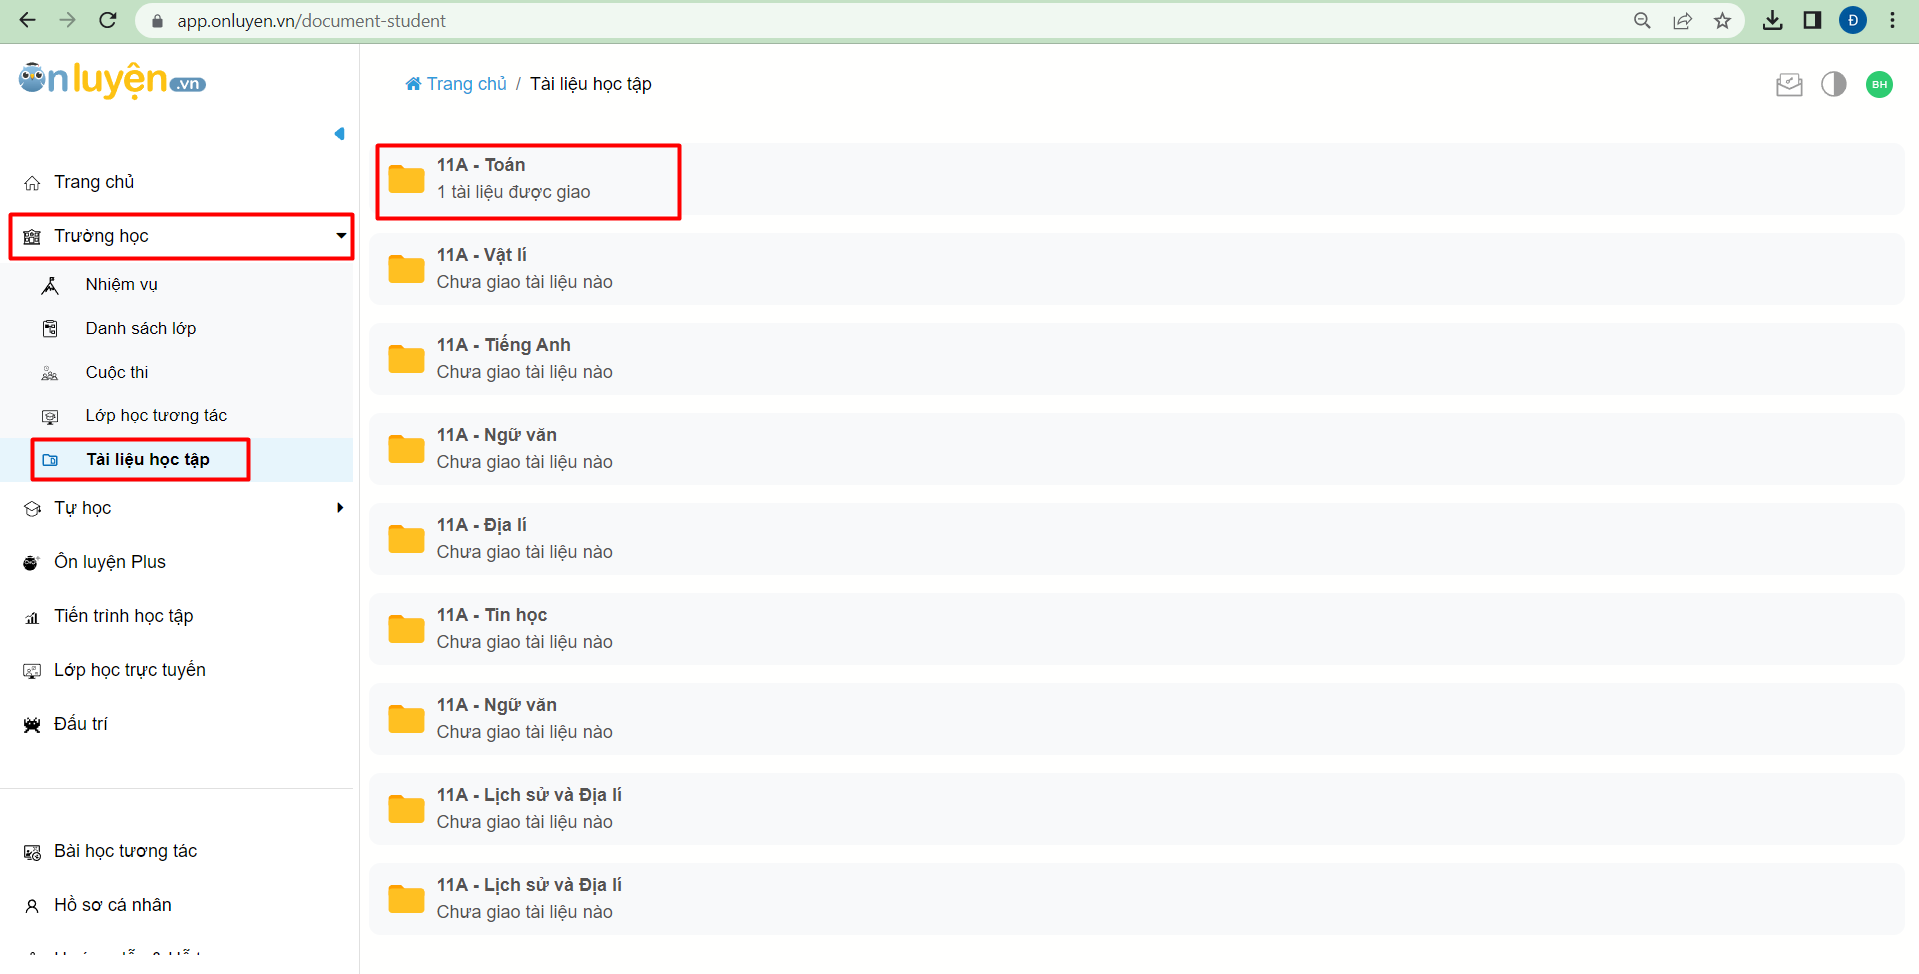This screenshot has height=974, width=1919.
Task: Open Danh sách lớp submenu item
Action: click(x=141, y=329)
